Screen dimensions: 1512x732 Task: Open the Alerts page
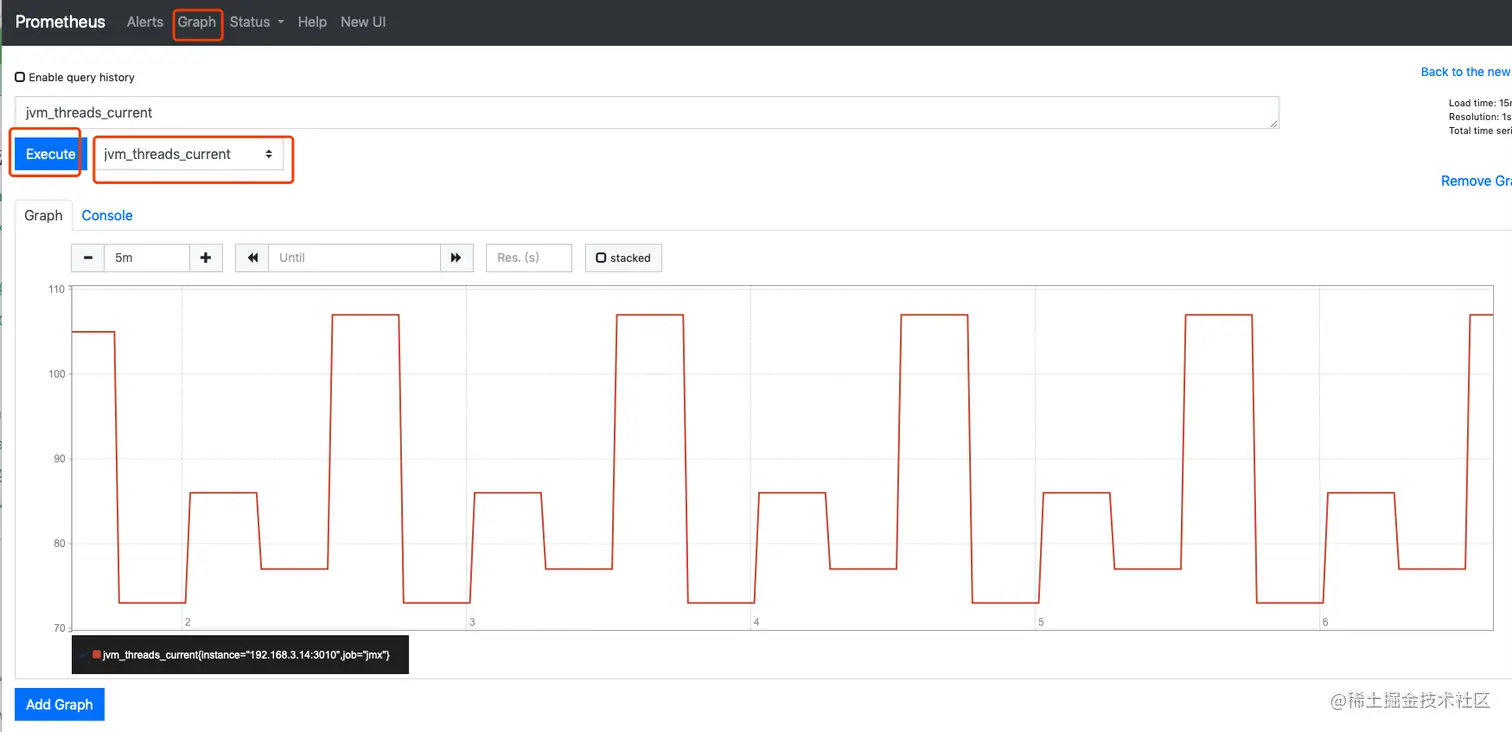[x=145, y=22]
